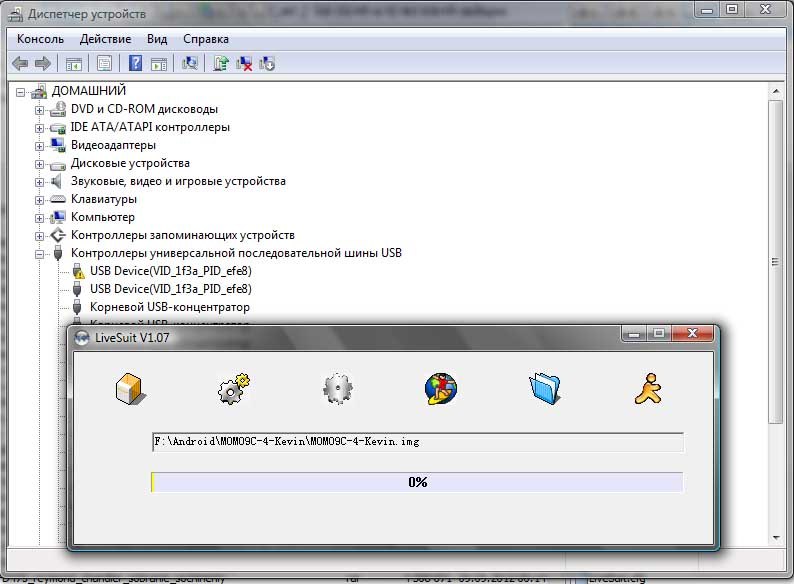Click the globe surfer icon in LiveSuit
The height and width of the screenshot is (584, 794).
coord(441,388)
